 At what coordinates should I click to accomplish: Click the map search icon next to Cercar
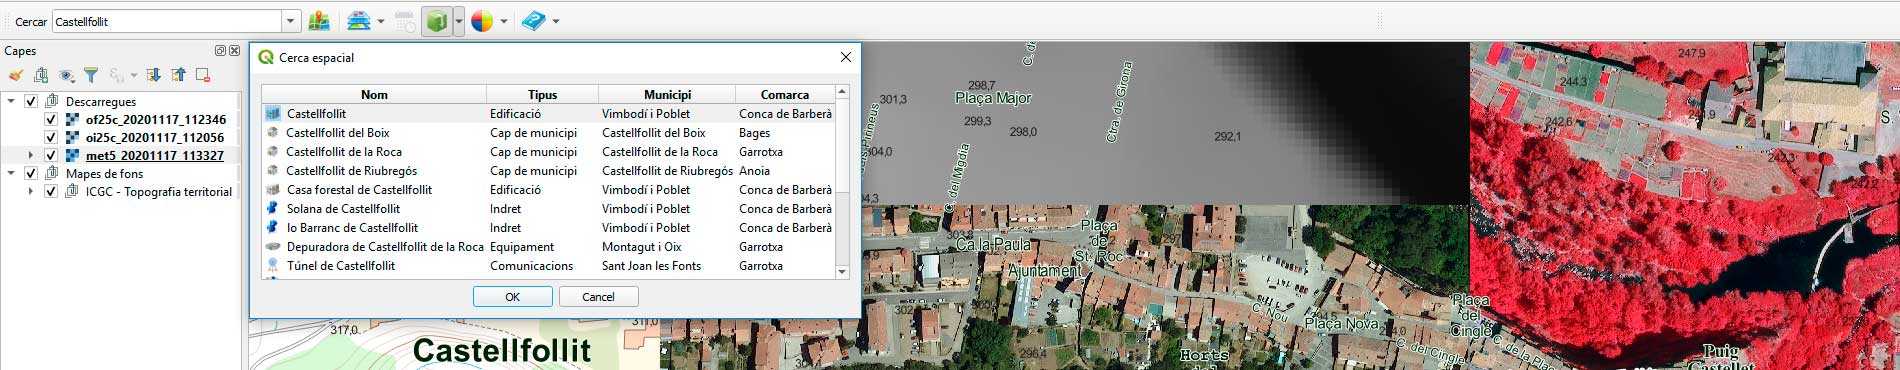[319, 21]
